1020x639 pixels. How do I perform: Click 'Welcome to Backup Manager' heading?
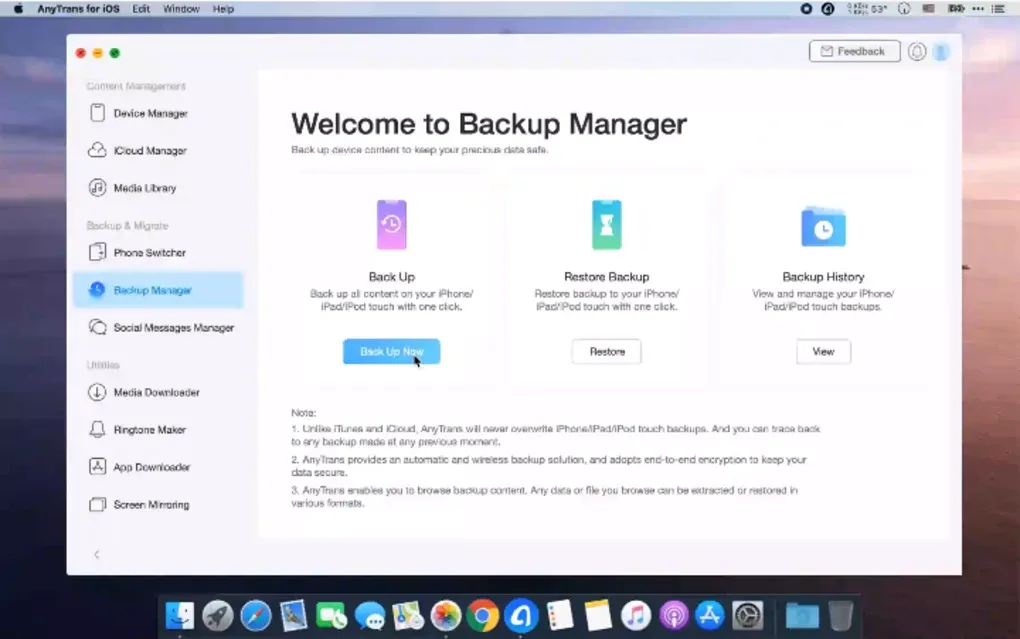489,124
